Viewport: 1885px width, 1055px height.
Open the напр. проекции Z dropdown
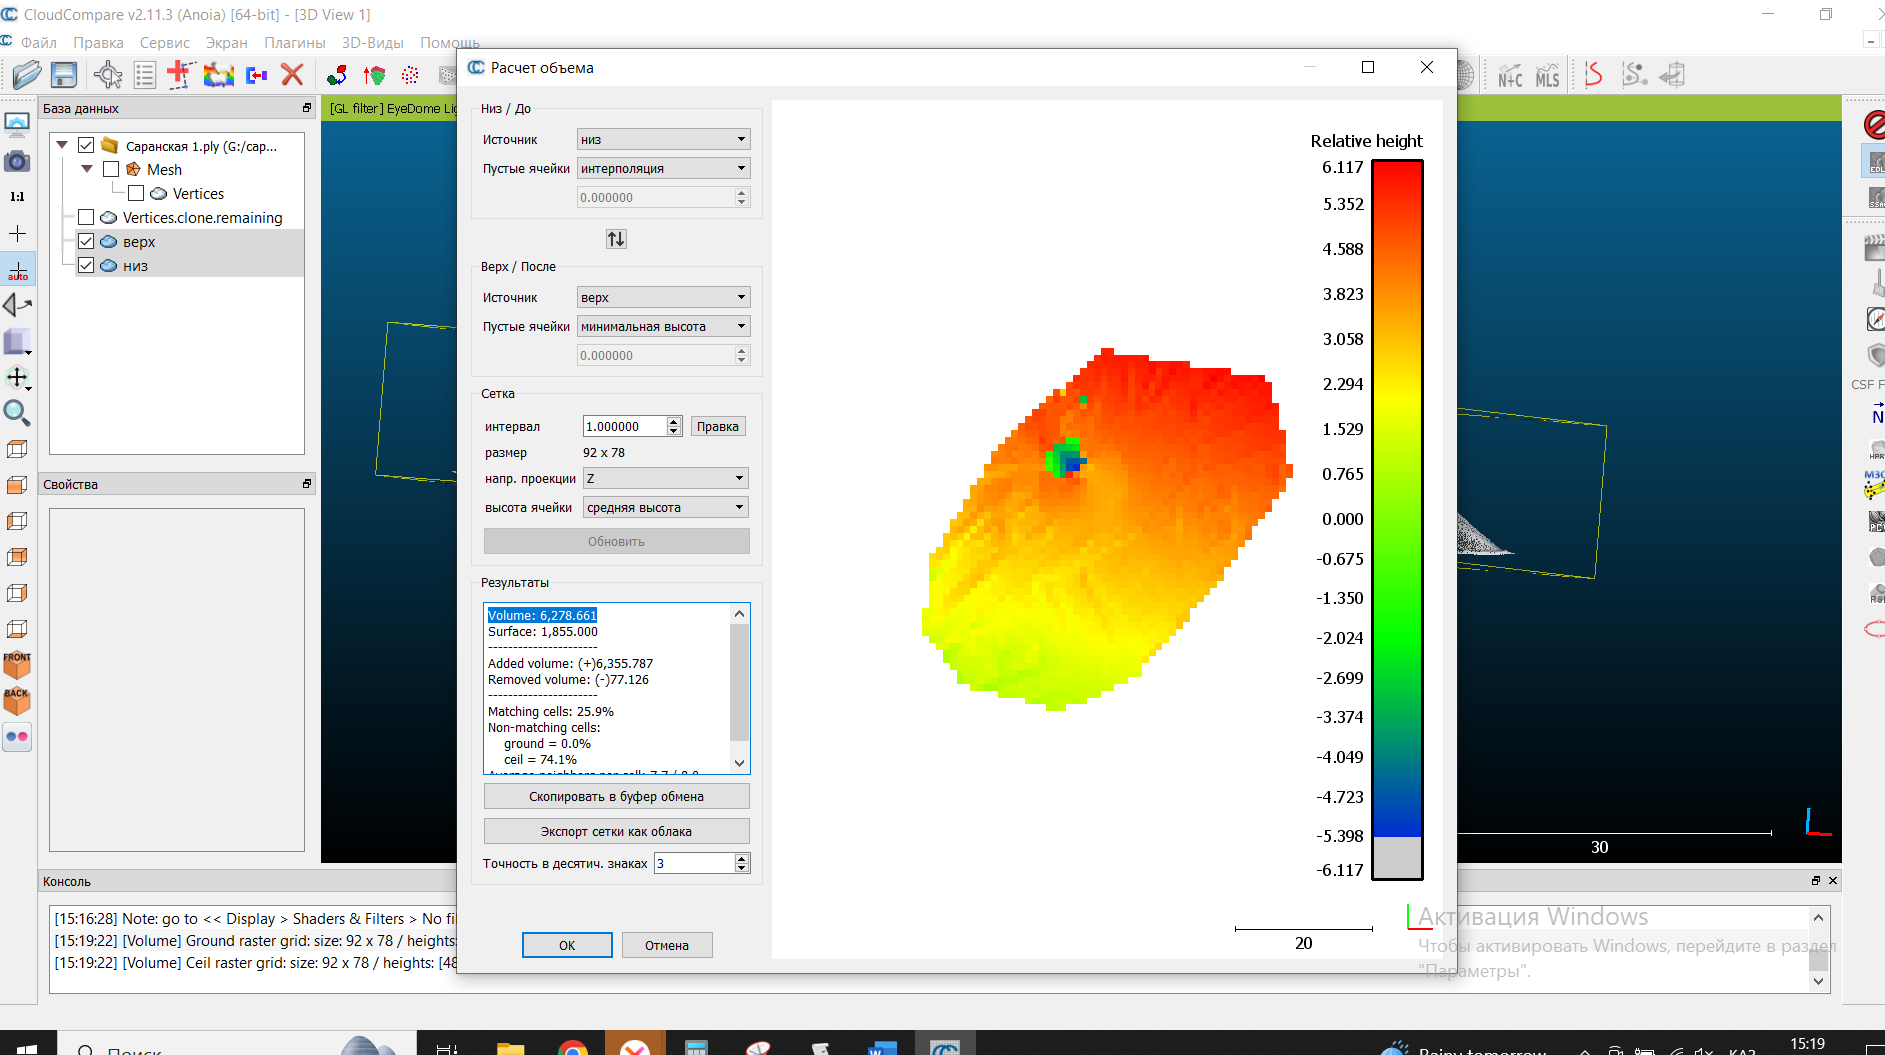(x=665, y=479)
